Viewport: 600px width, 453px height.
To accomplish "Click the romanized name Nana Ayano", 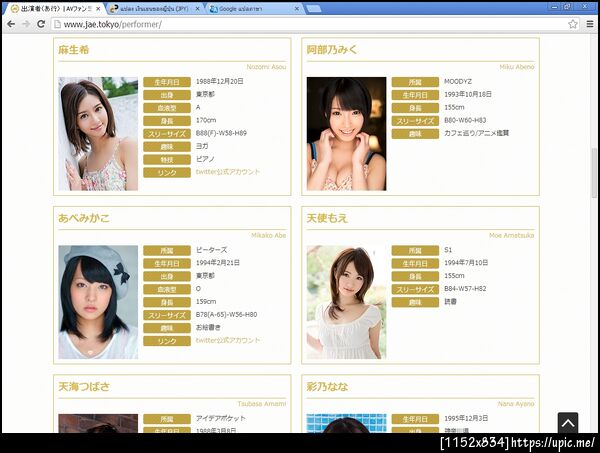I will [x=516, y=404].
